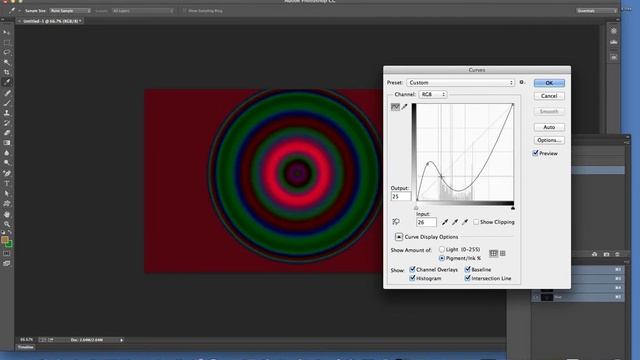Activate on-image adjustment hand tool in Curves
640x360 pixels.
coord(396,222)
